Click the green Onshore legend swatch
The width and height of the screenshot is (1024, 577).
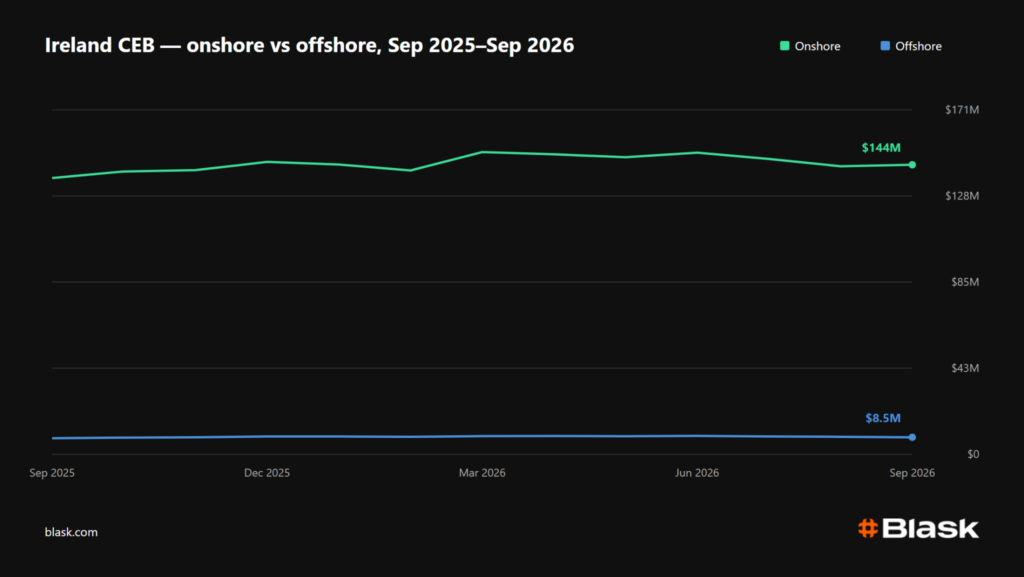[784, 46]
